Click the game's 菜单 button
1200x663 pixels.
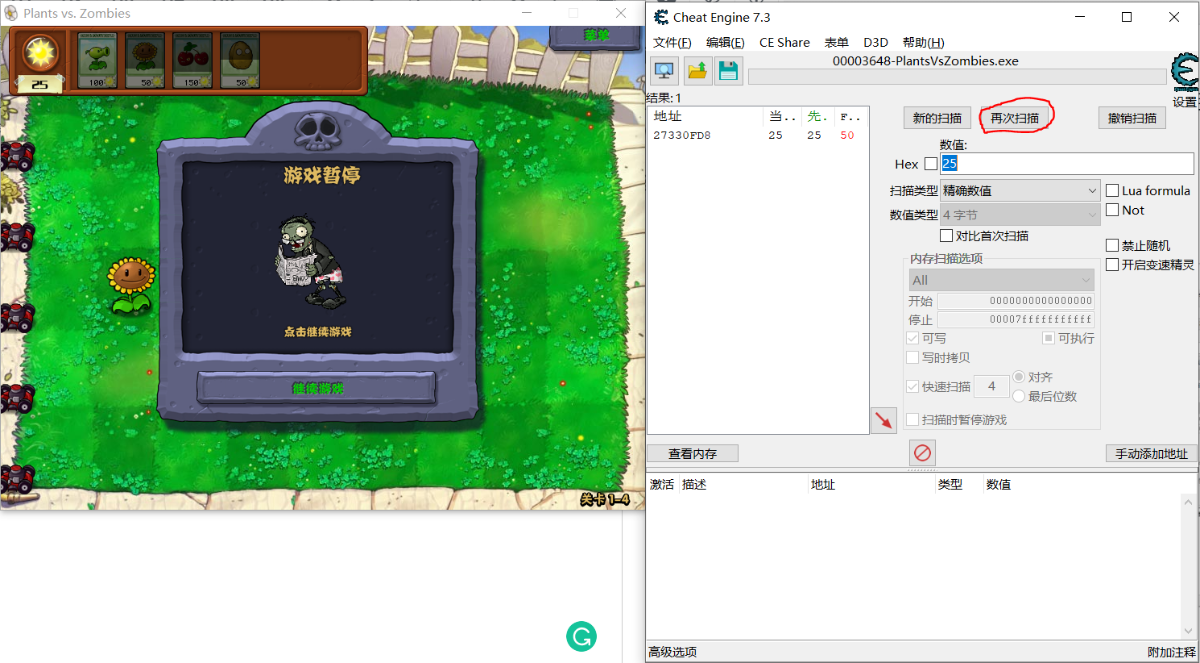[x=596, y=35]
